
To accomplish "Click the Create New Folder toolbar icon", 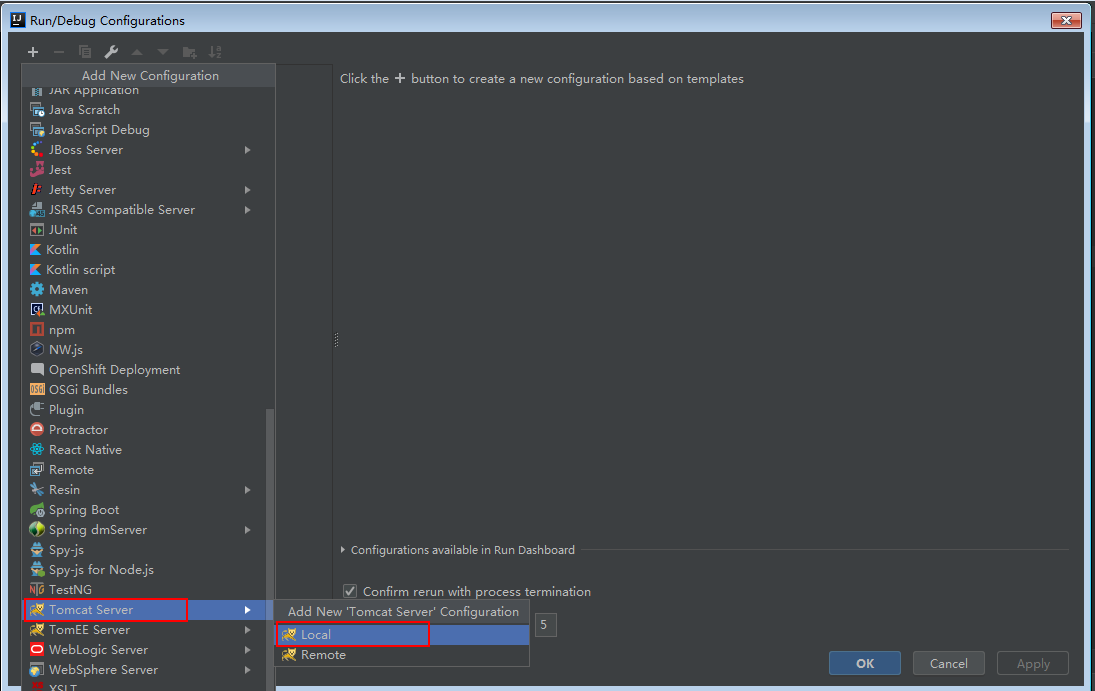I will pos(189,52).
